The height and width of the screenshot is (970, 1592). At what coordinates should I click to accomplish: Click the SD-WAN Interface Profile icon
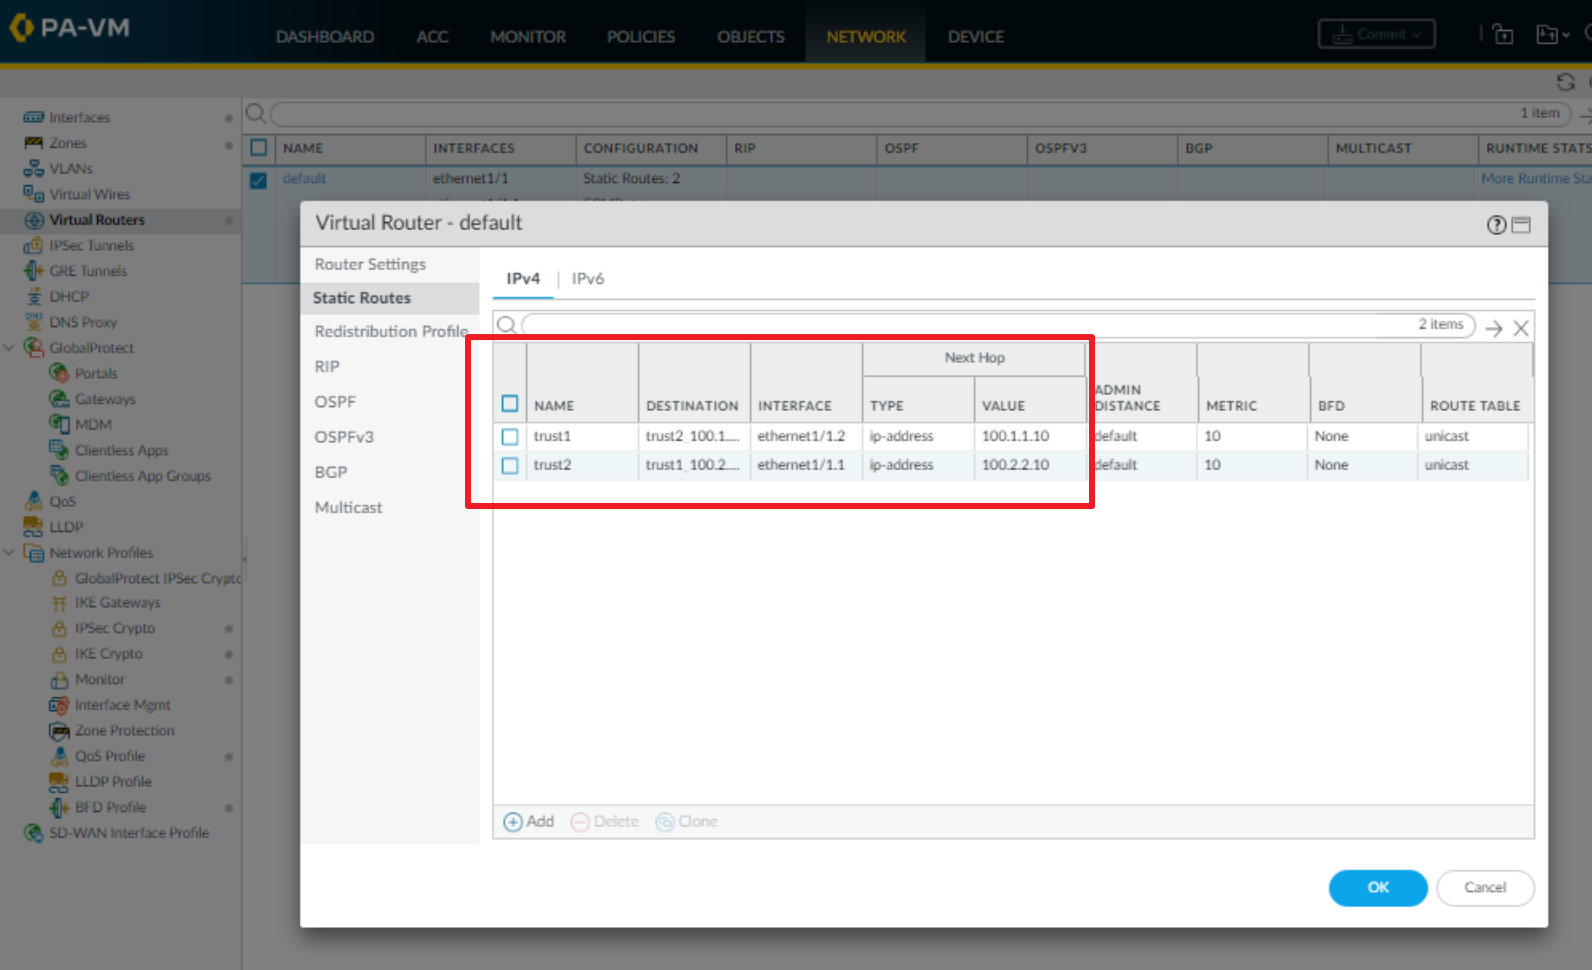[34, 833]
